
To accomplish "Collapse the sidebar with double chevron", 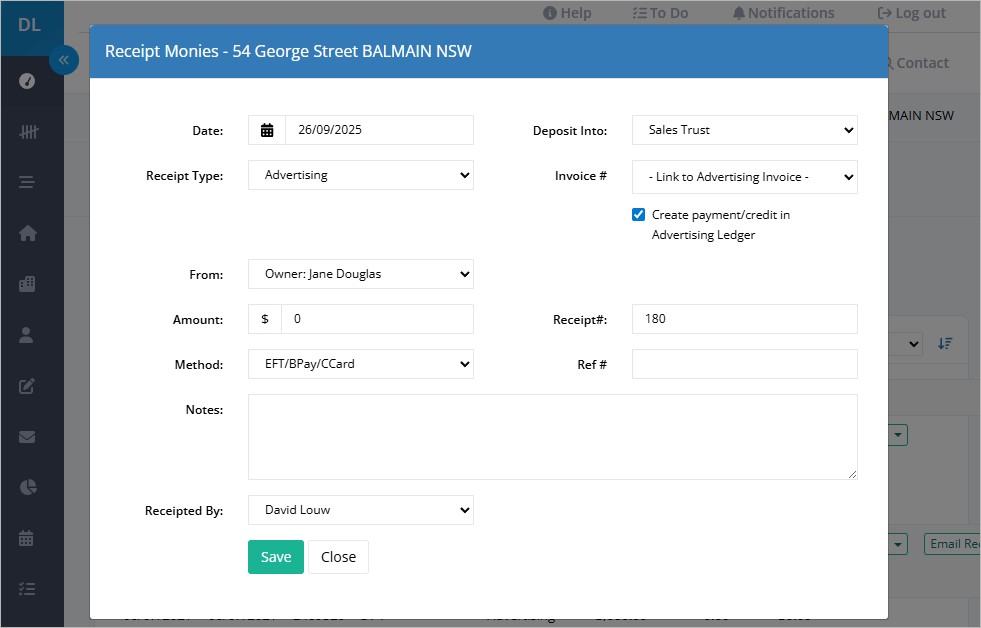I will 64,60.
